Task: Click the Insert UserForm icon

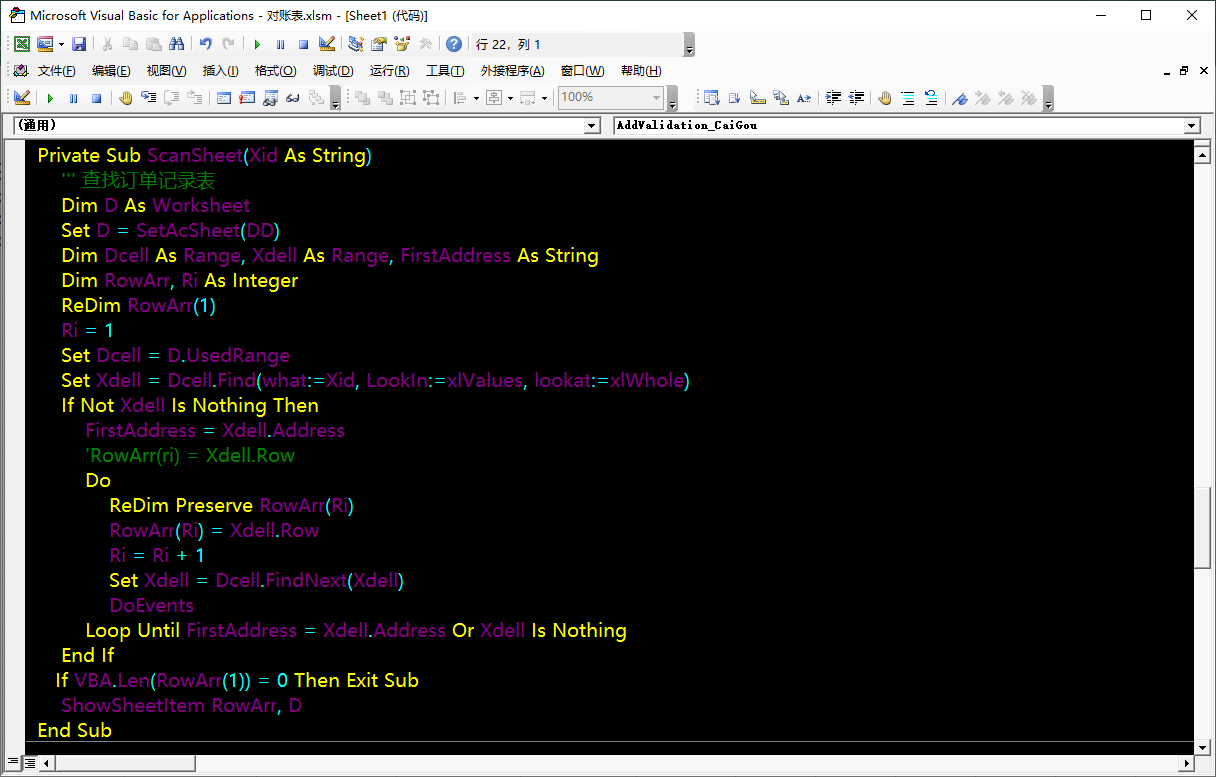Action: click(x=44, y=44)
